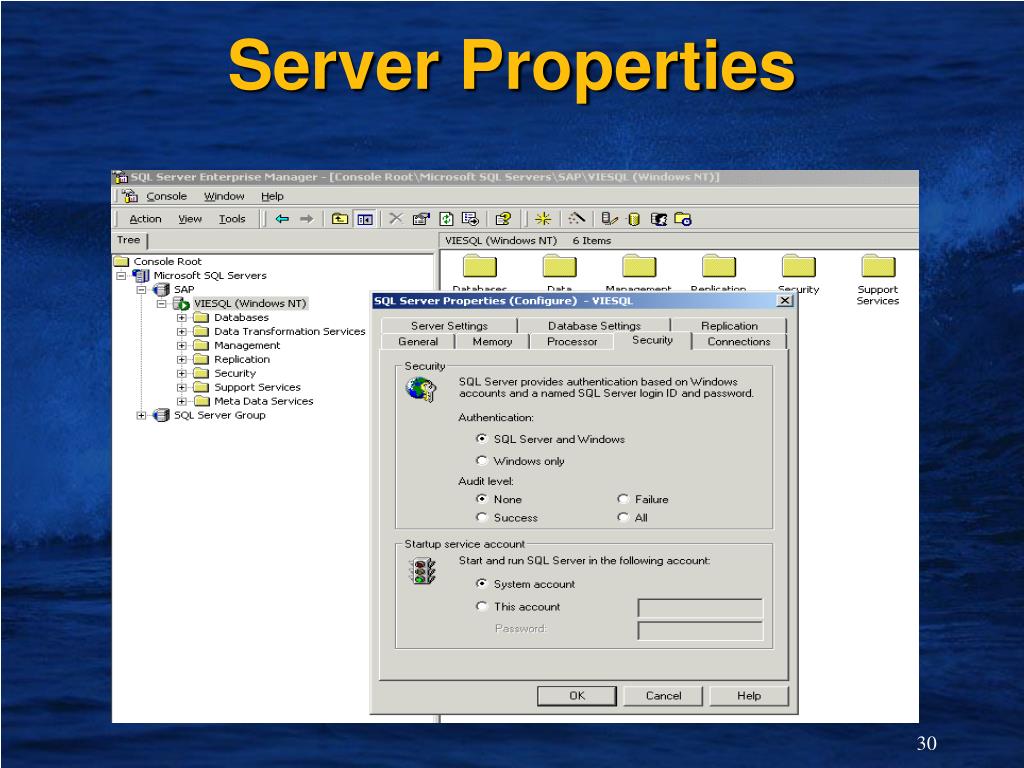This screenshot has width=1024, height=768.
Task: Collapse the SAP server group node
Action: coord(142,289)
